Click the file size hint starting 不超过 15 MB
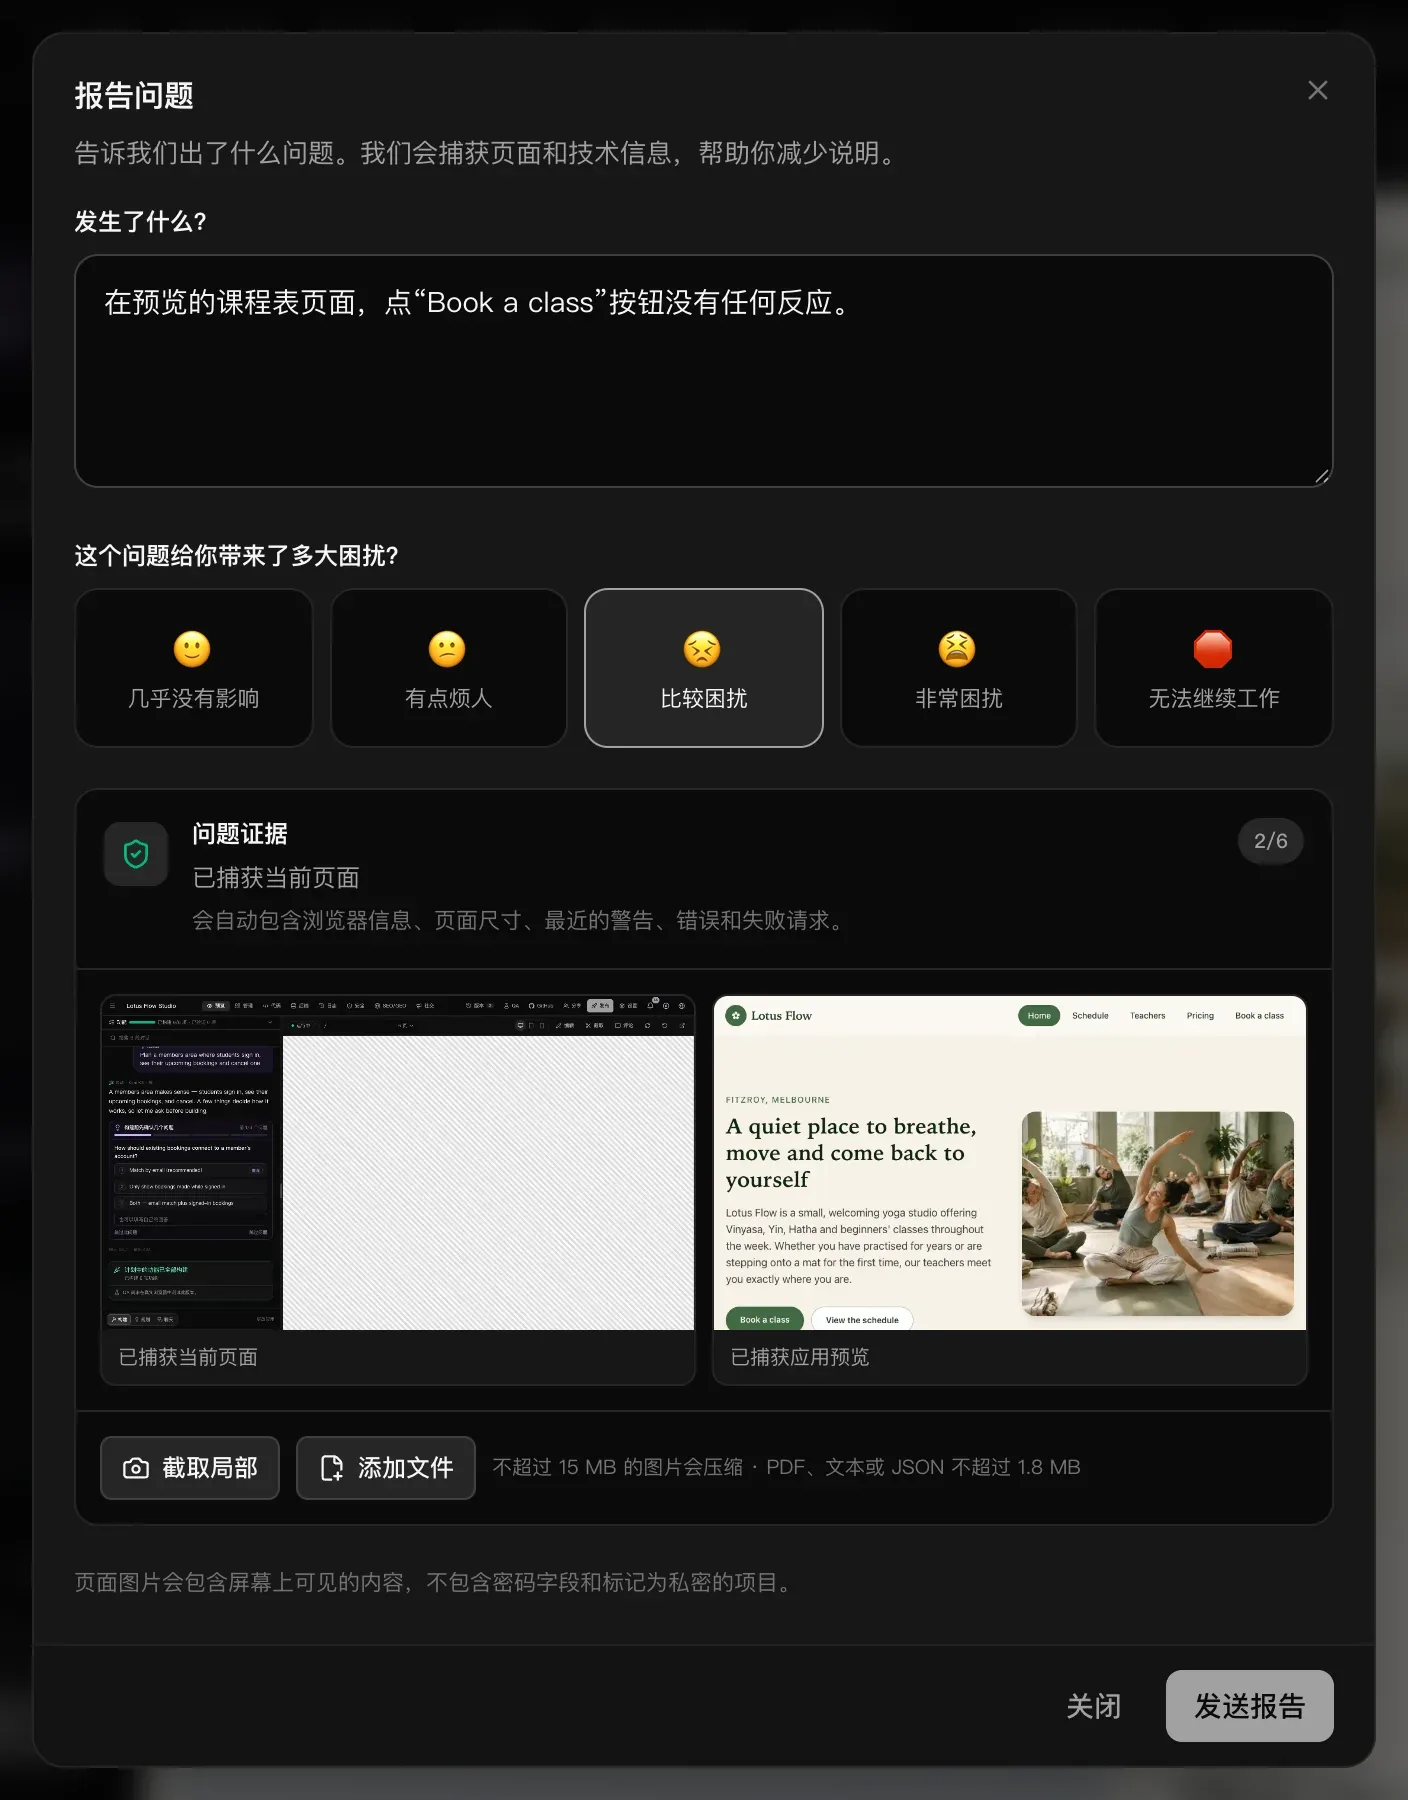1408x1800 pixels. (786, 1468)
